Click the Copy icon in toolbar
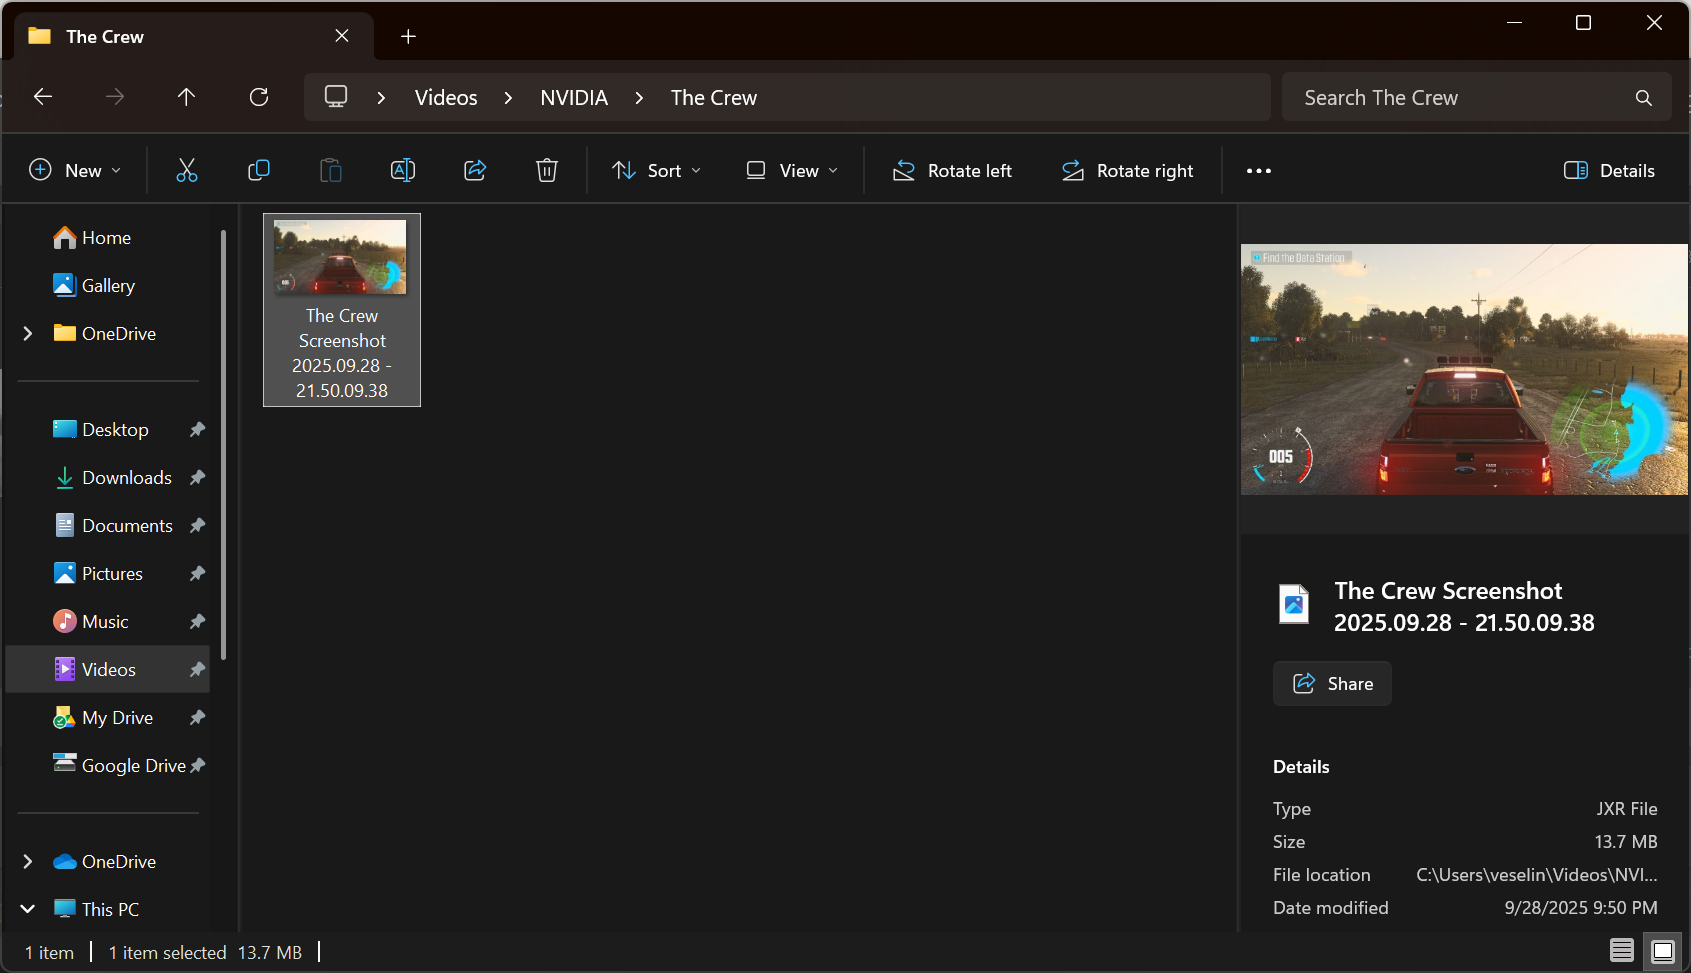This screenshot has height=973, width=1691. (x=259, y=170)
